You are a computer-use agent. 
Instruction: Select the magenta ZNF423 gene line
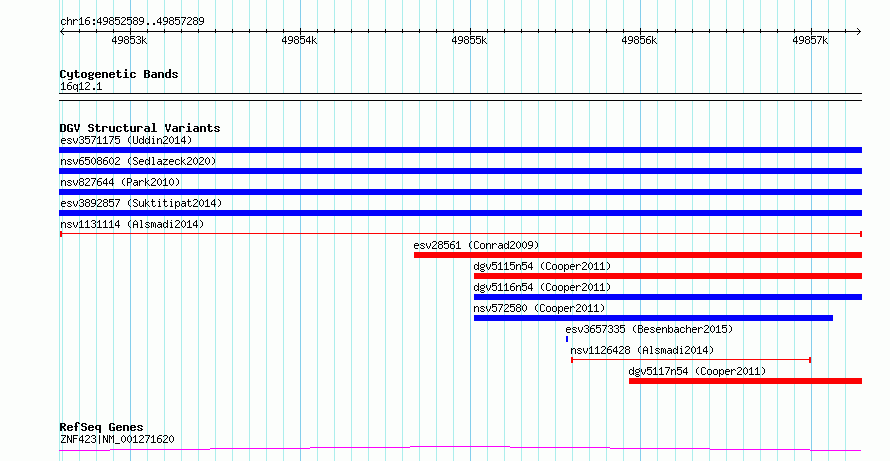click(460, 449)
